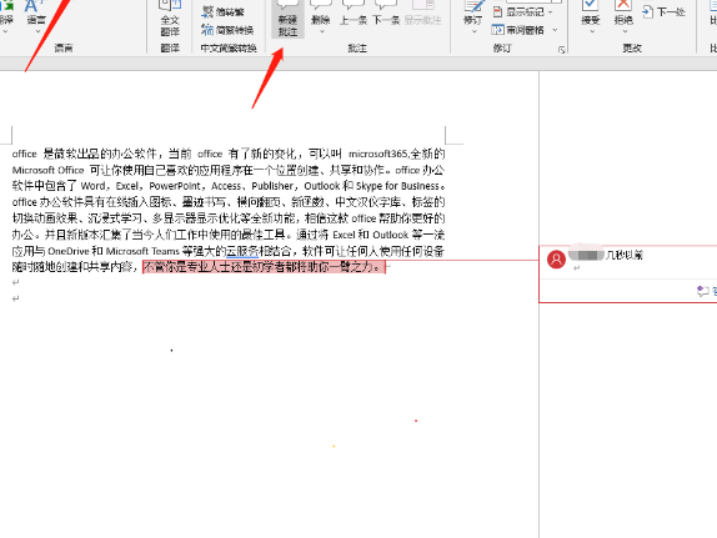The image size is (717, 538).
Task: Click the highlighted sentence 不管你是专业人士
Action: click(264, 267)
